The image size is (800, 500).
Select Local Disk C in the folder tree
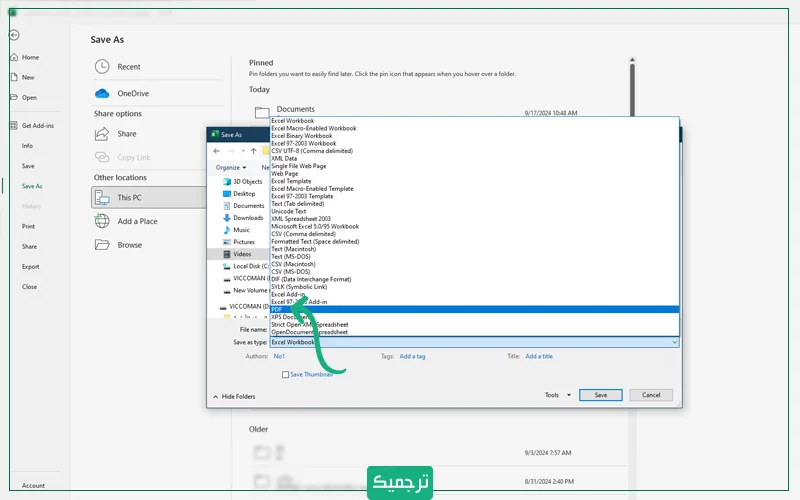[x=246, y=266]
